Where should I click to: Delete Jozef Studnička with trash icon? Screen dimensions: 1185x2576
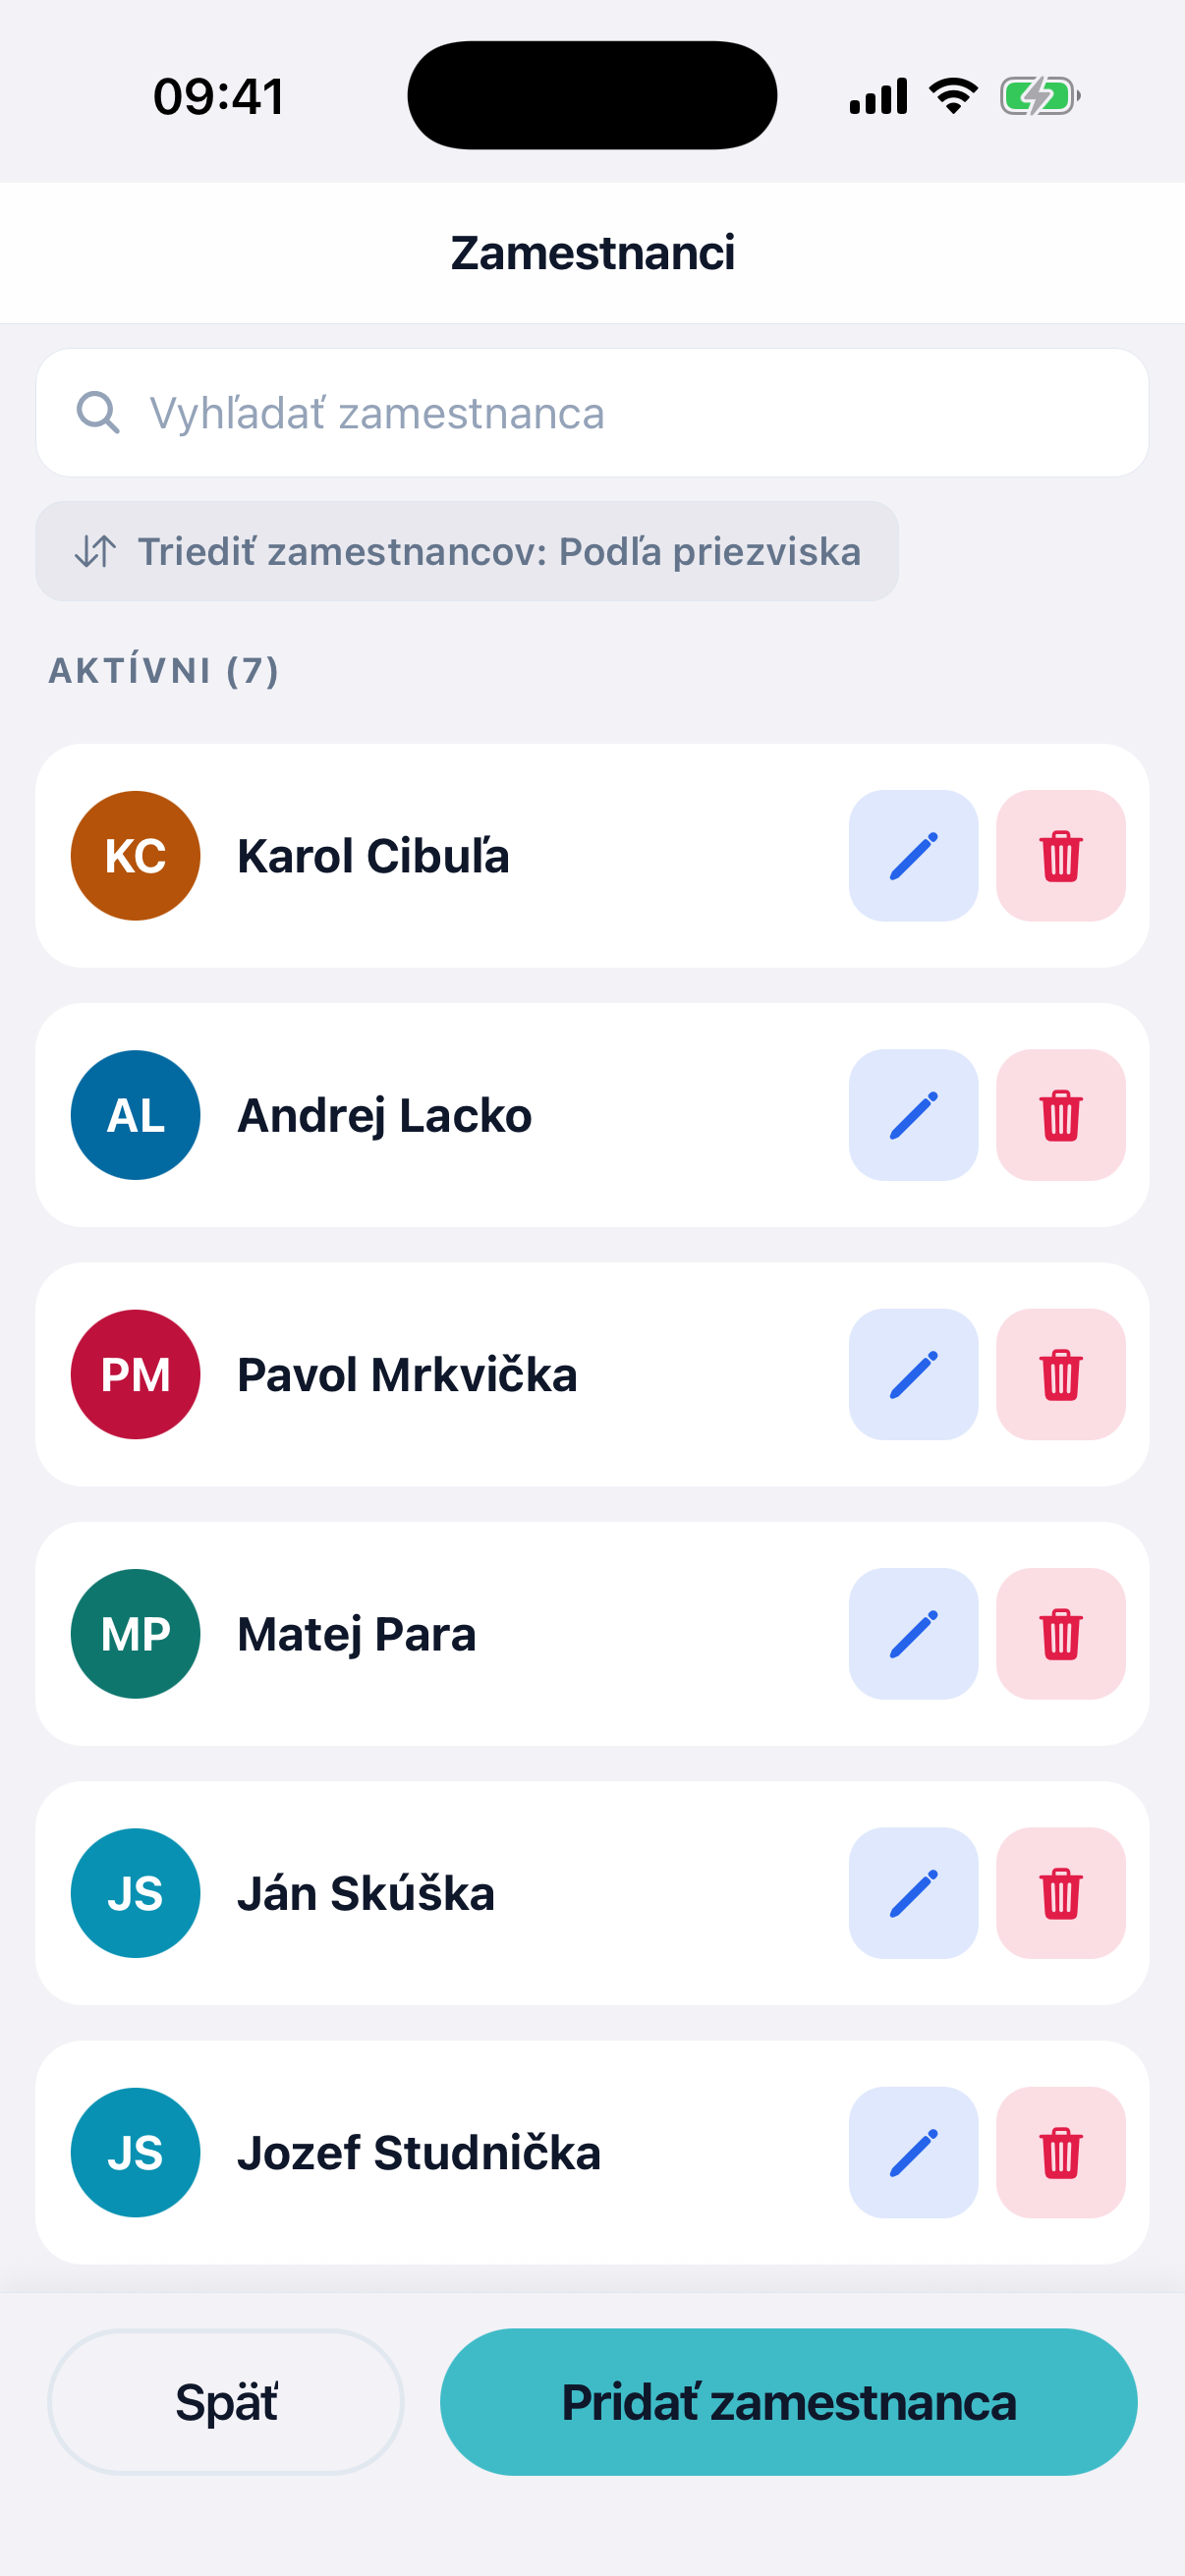pyautogui.click(x=1060, y=2152)
